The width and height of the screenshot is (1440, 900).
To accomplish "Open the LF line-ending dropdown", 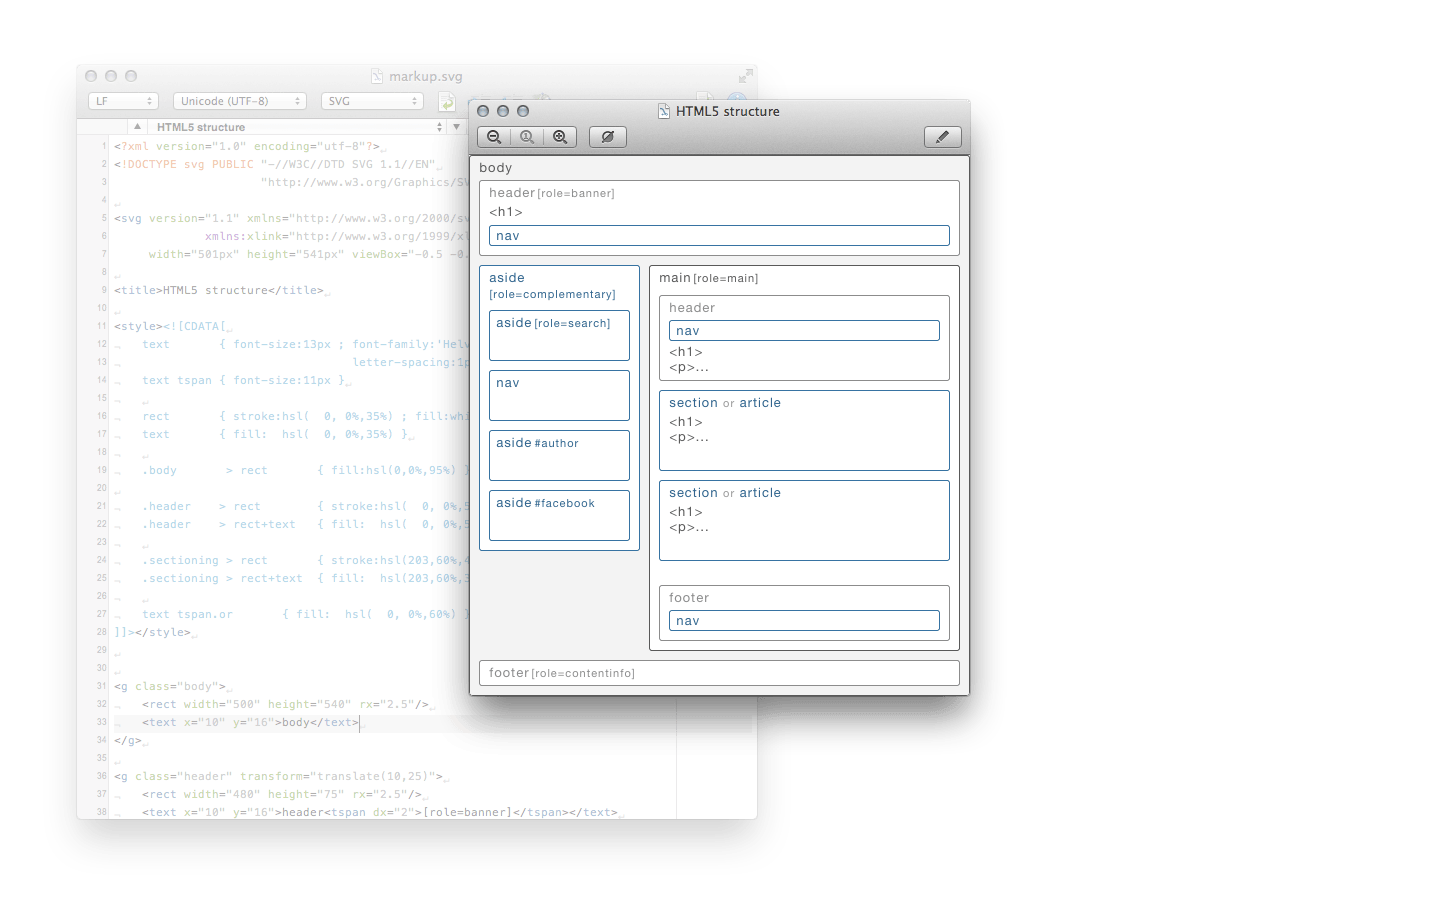I will coord(123,101).
